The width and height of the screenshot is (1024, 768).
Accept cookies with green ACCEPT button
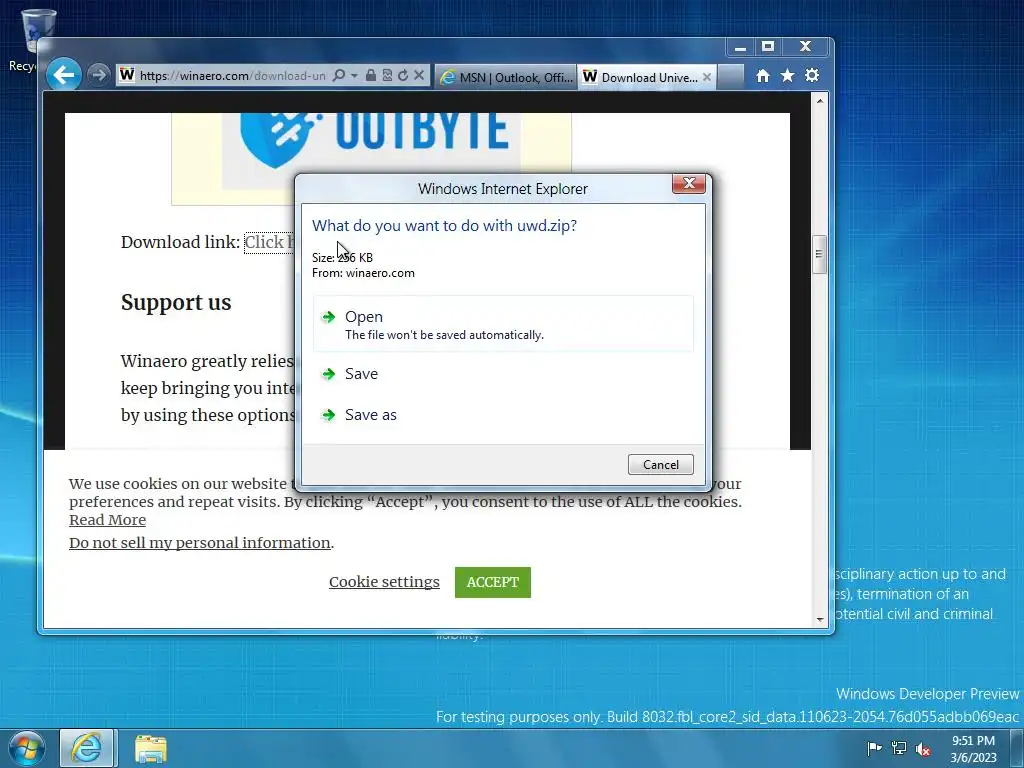coord(492,582)
